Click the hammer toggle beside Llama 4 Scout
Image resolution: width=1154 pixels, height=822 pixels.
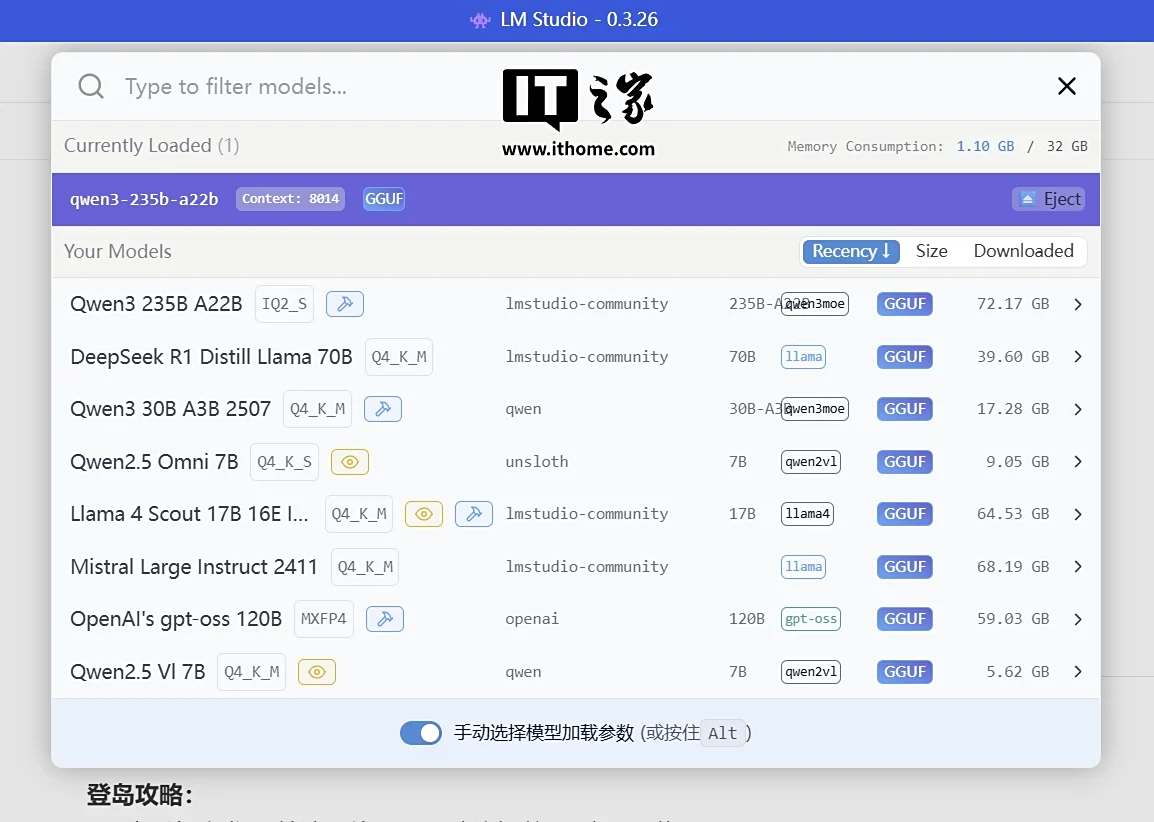tap(474, 513)
